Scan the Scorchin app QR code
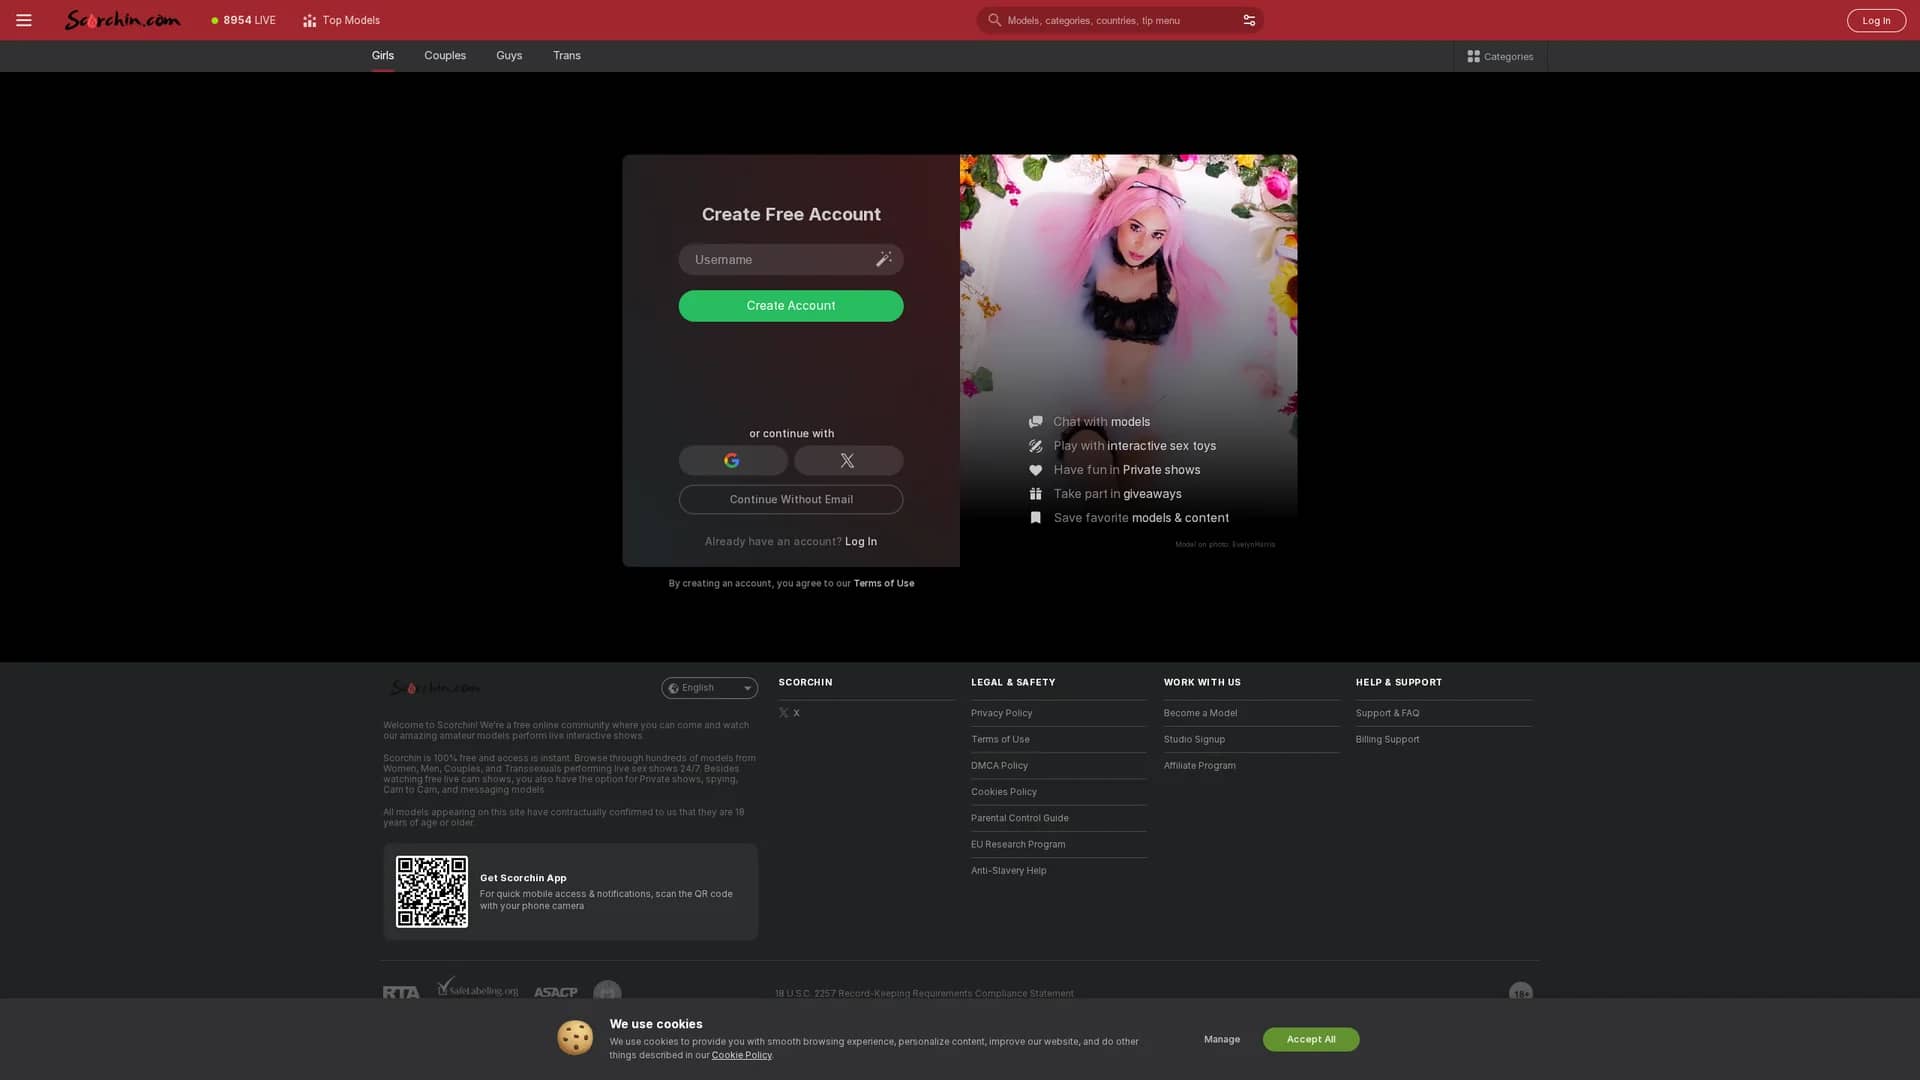The height and width of the screenshot is (1080, 1920). coord(432,892)
